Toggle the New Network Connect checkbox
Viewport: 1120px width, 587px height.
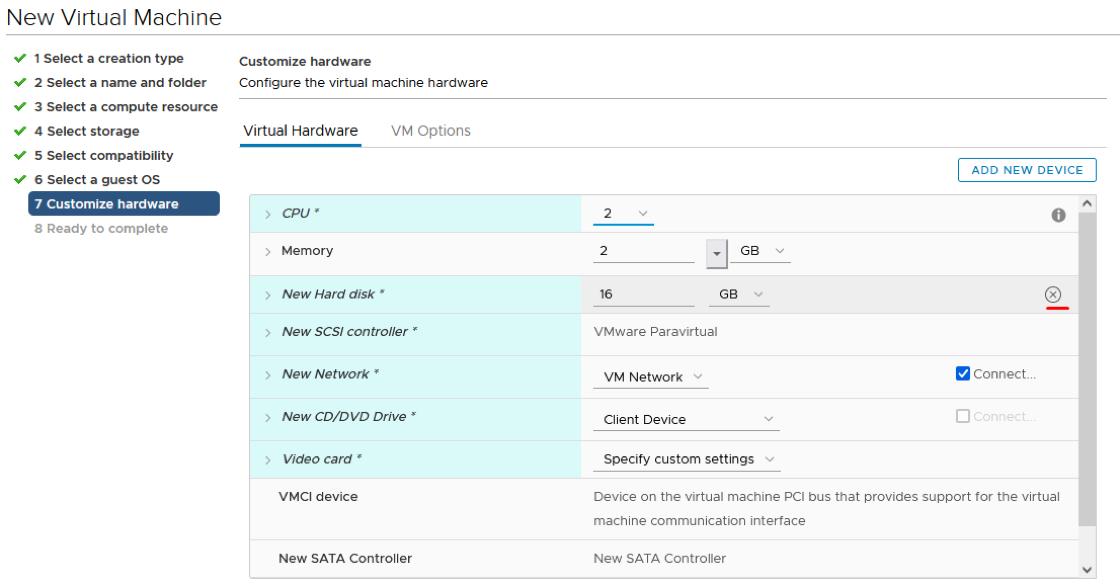click(963, 373)
